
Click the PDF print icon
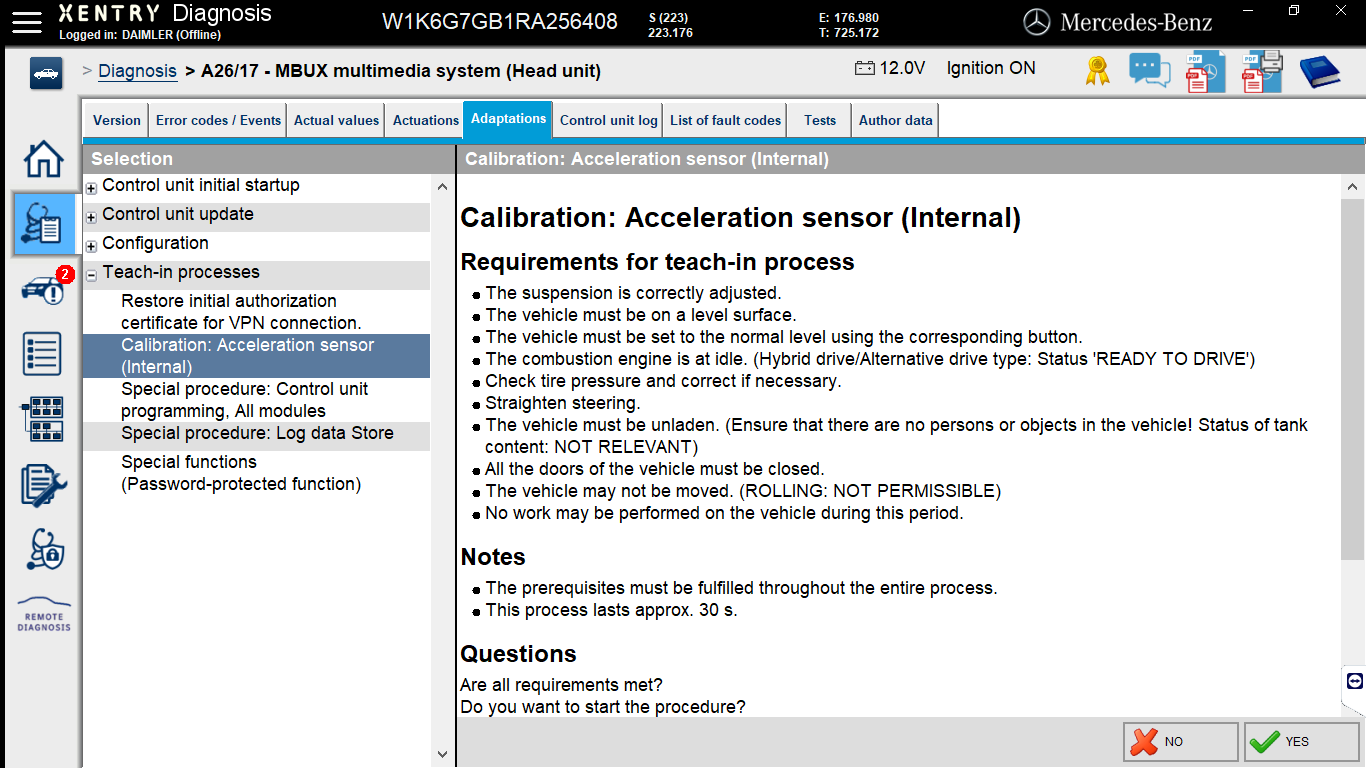1261,71
